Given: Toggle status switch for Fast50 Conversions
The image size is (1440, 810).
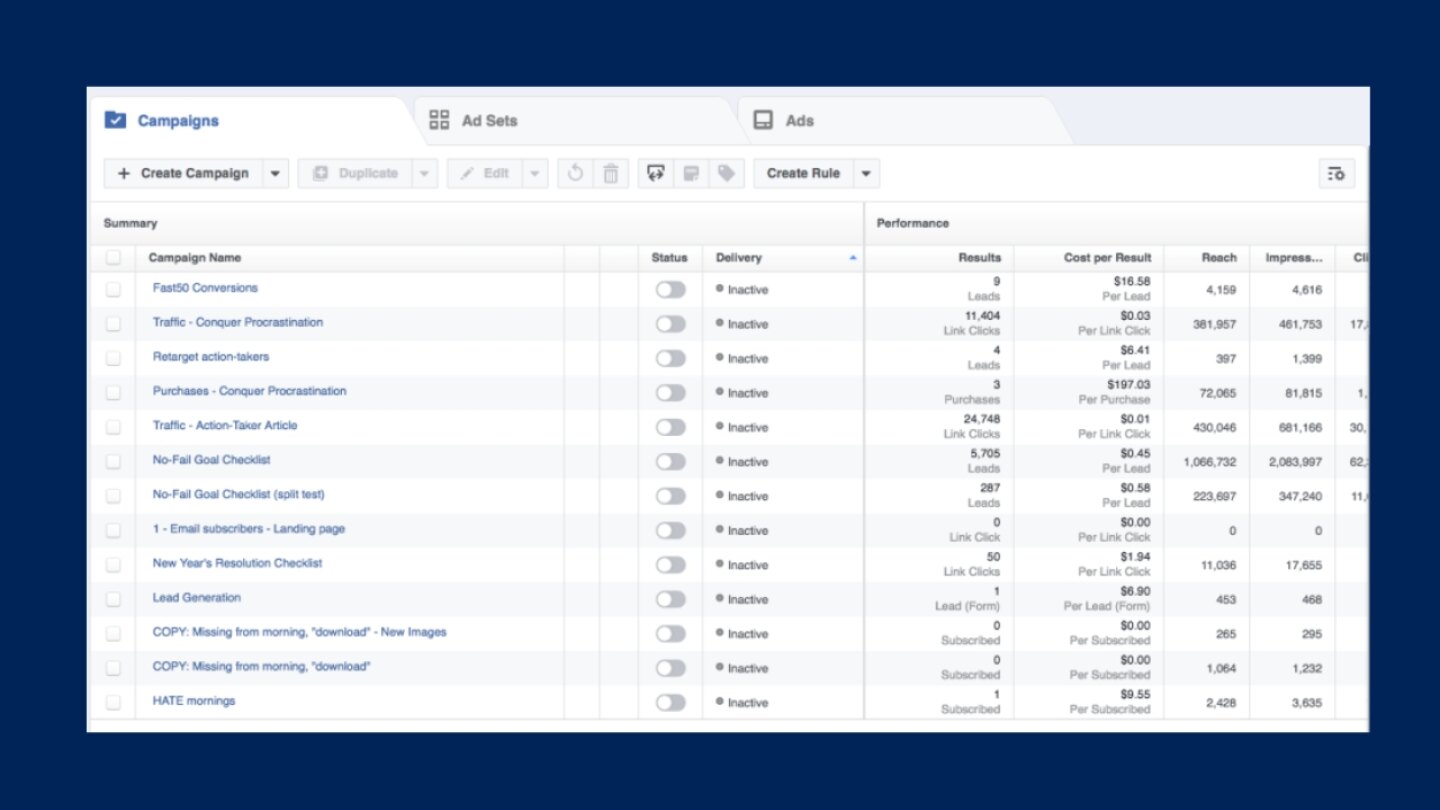Looking at the screenshot, I should tap(671, 290).
